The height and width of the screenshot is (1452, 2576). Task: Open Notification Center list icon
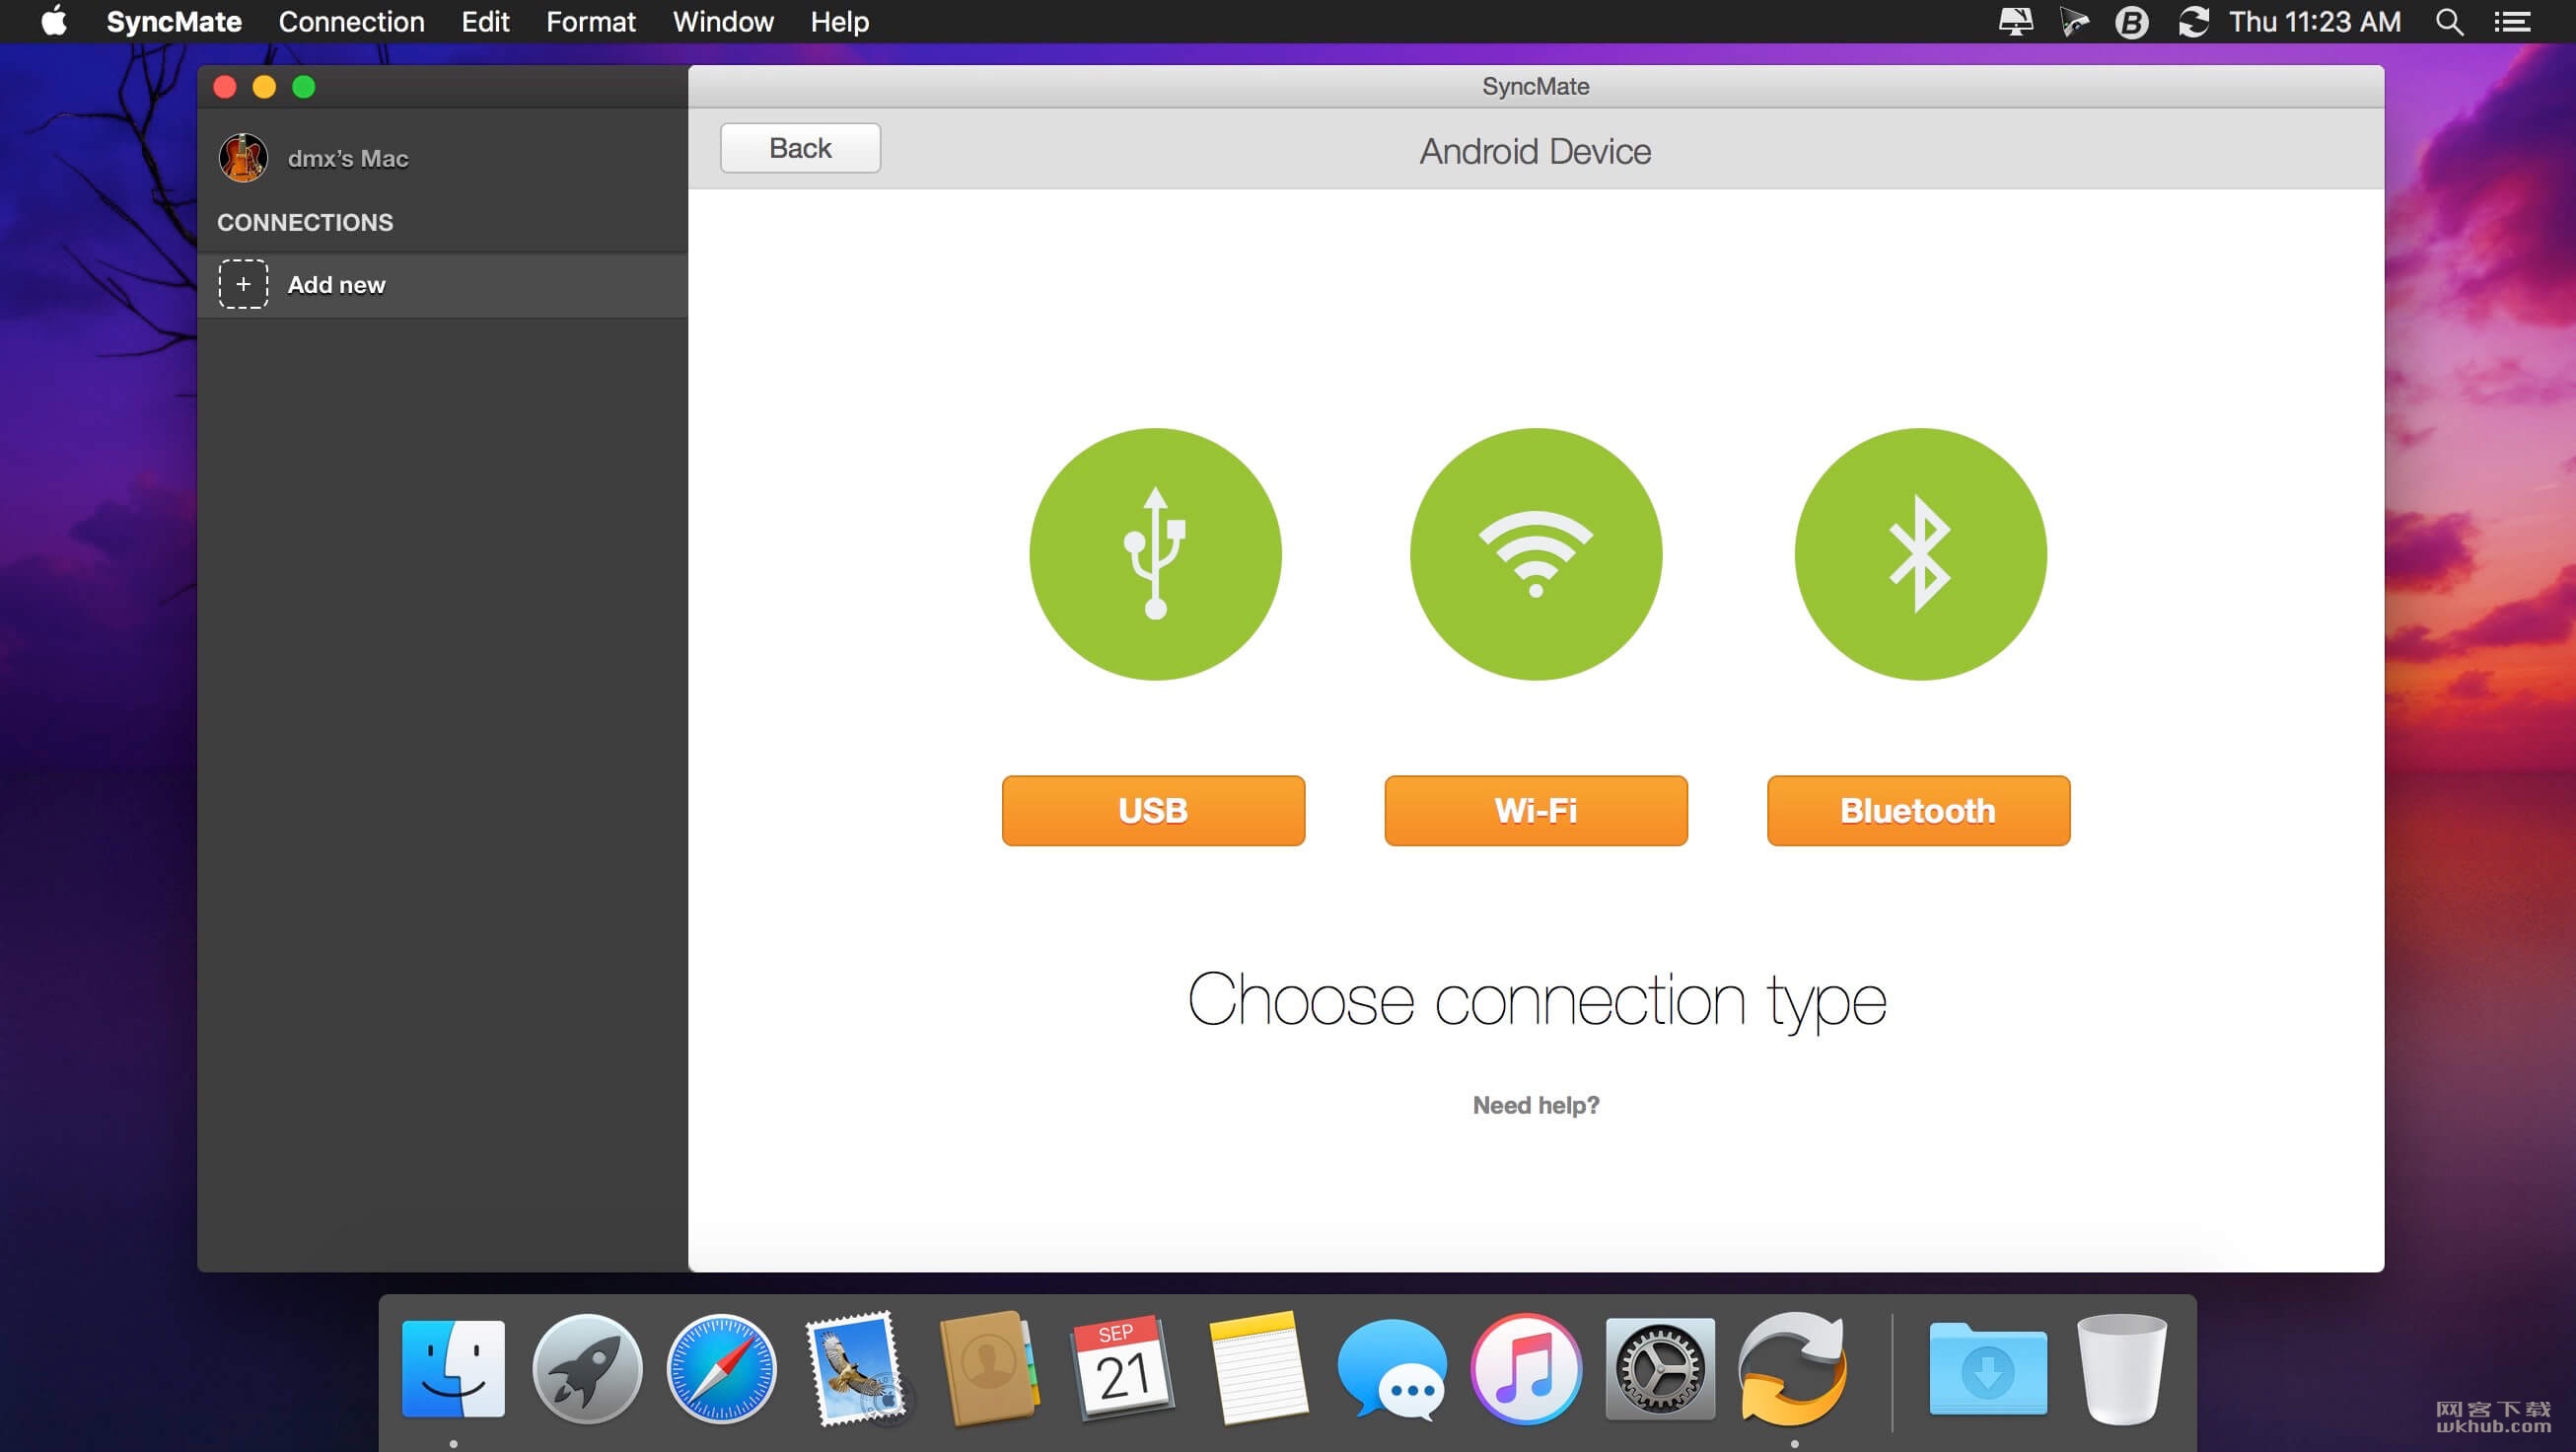pyautogui.click(x=2512, y=21)
